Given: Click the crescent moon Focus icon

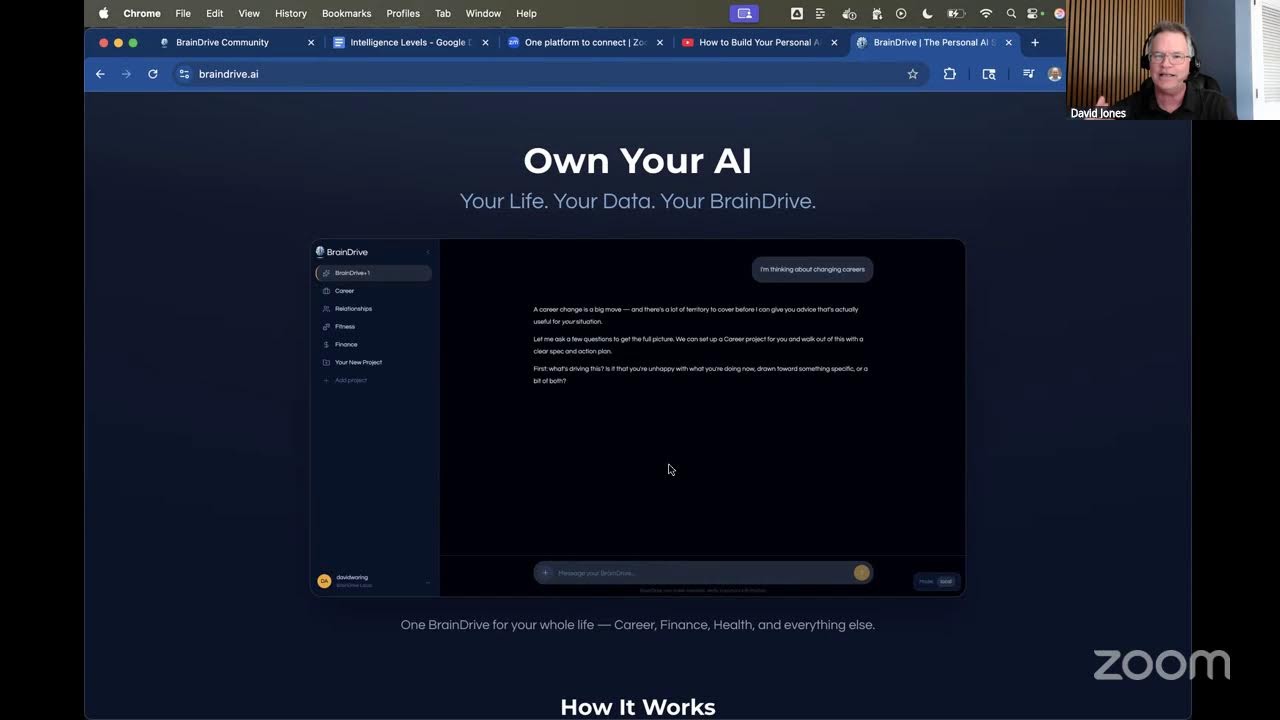Looking at the screenshot, I should pyautogui.click(x=927, y=13).
